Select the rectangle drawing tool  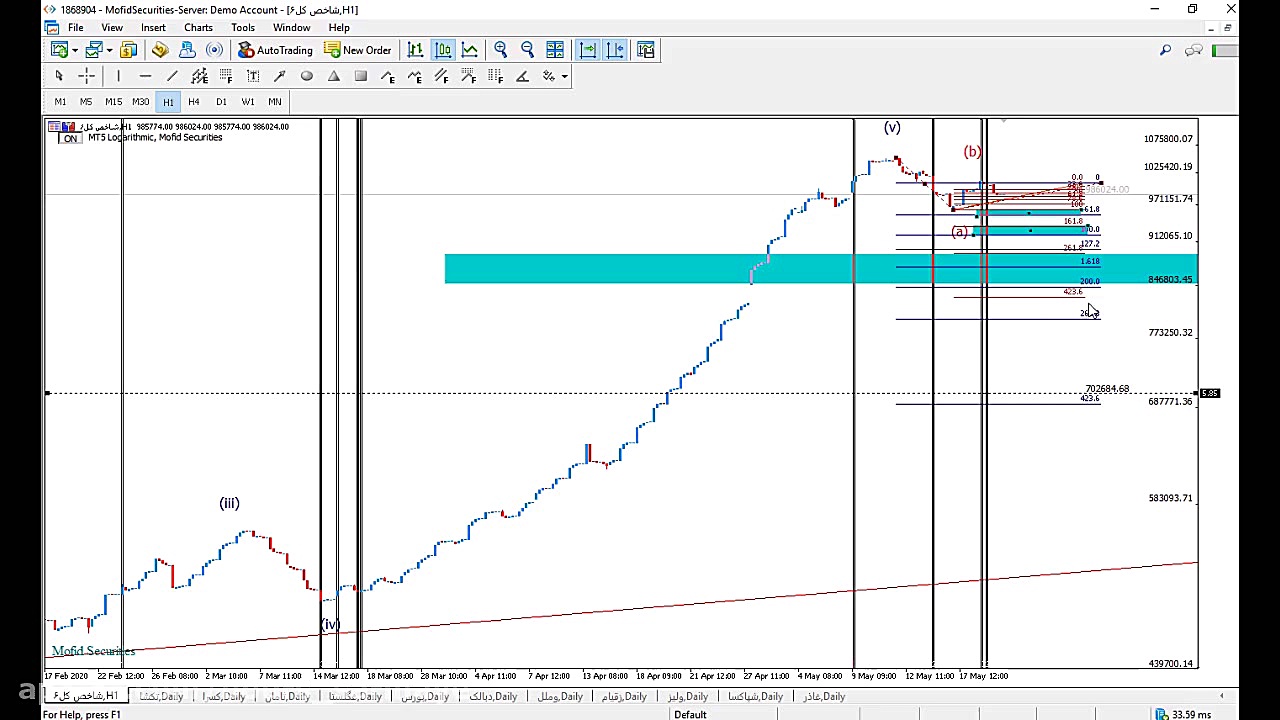pos(361,76)
